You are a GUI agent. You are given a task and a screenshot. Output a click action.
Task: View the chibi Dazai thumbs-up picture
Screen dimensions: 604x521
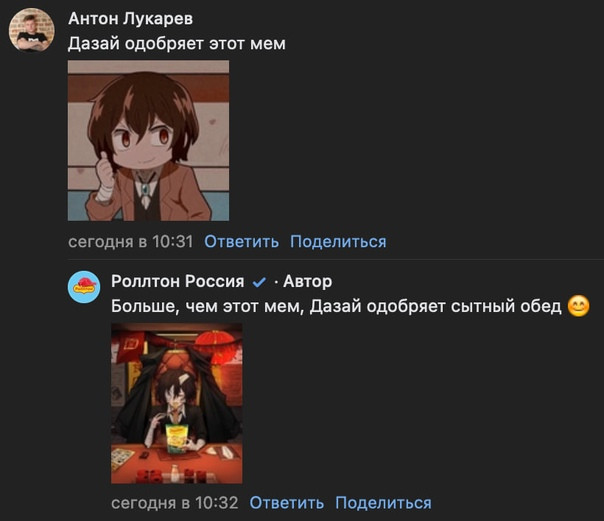pos(148,141)
